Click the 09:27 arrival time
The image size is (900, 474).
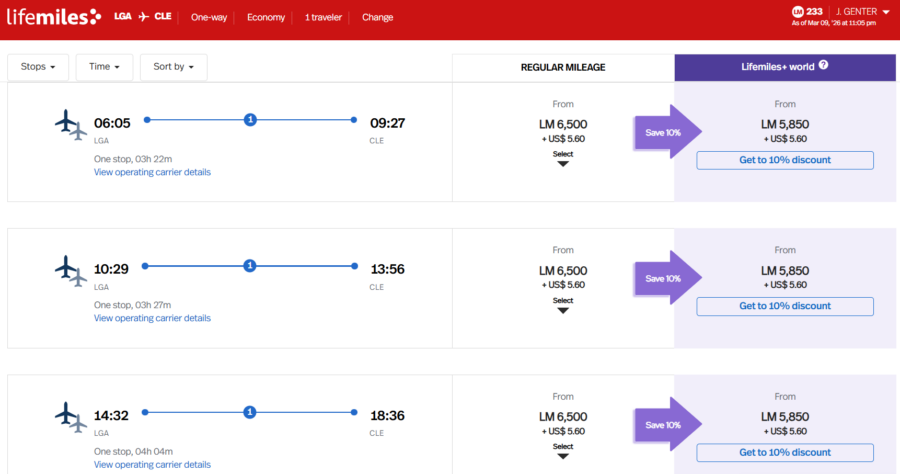point(387,123)
